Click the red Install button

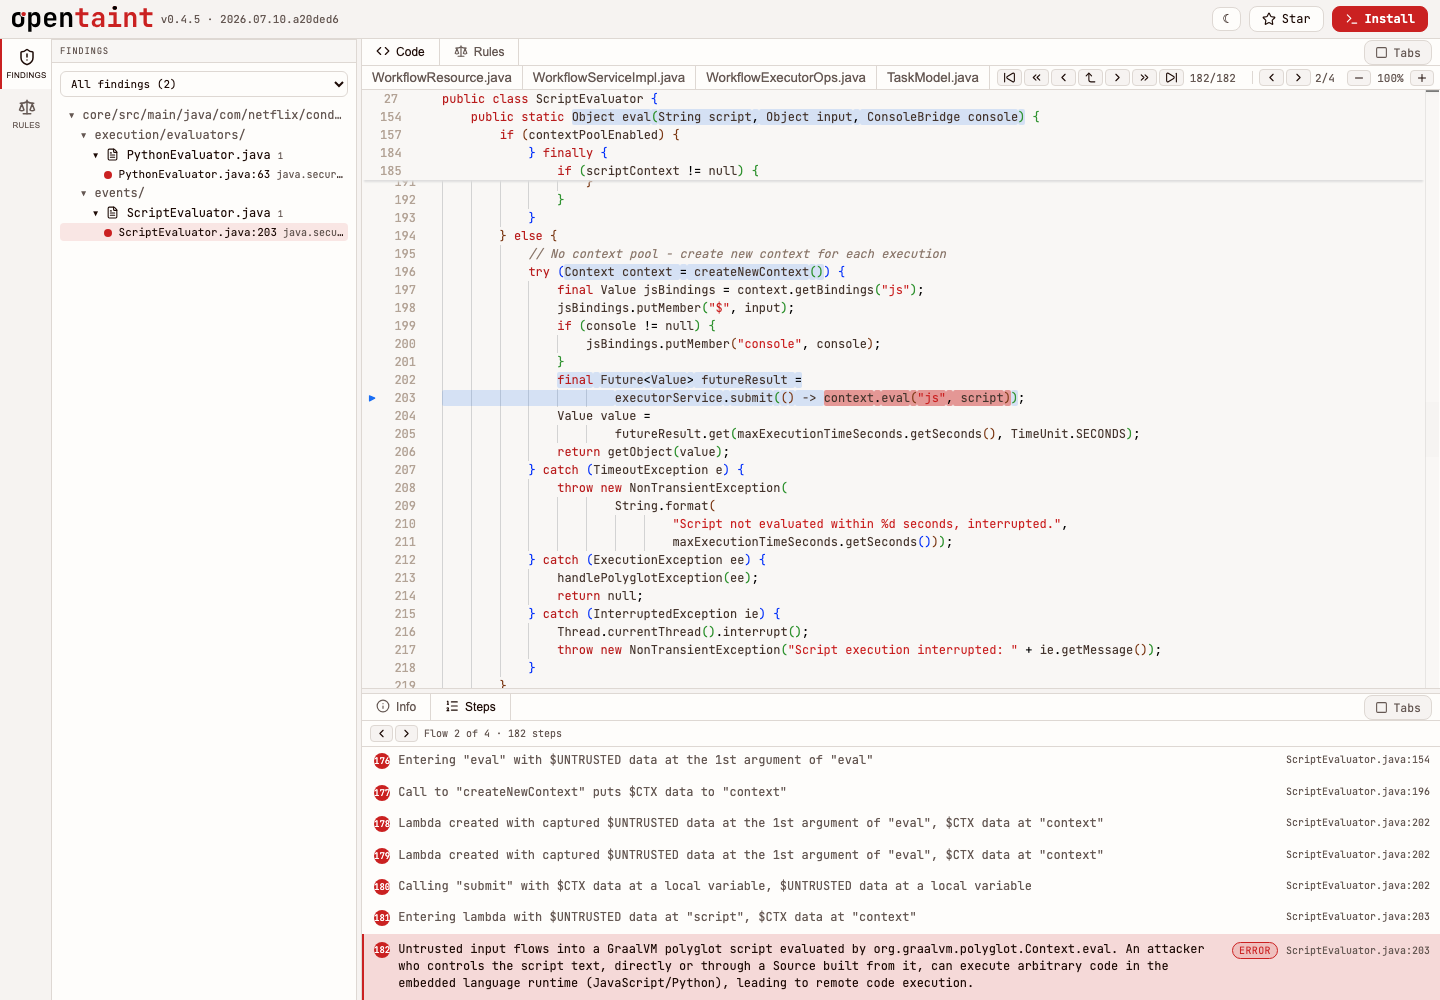(1380, 19)
